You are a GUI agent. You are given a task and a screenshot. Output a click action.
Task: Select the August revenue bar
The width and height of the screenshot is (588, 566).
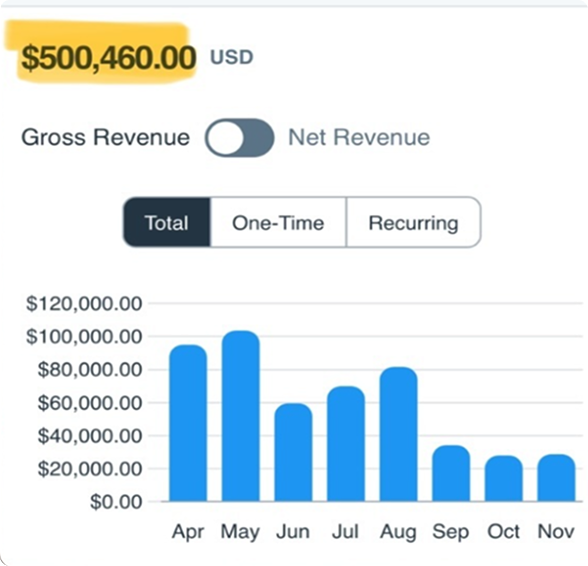tap(398, 434)
